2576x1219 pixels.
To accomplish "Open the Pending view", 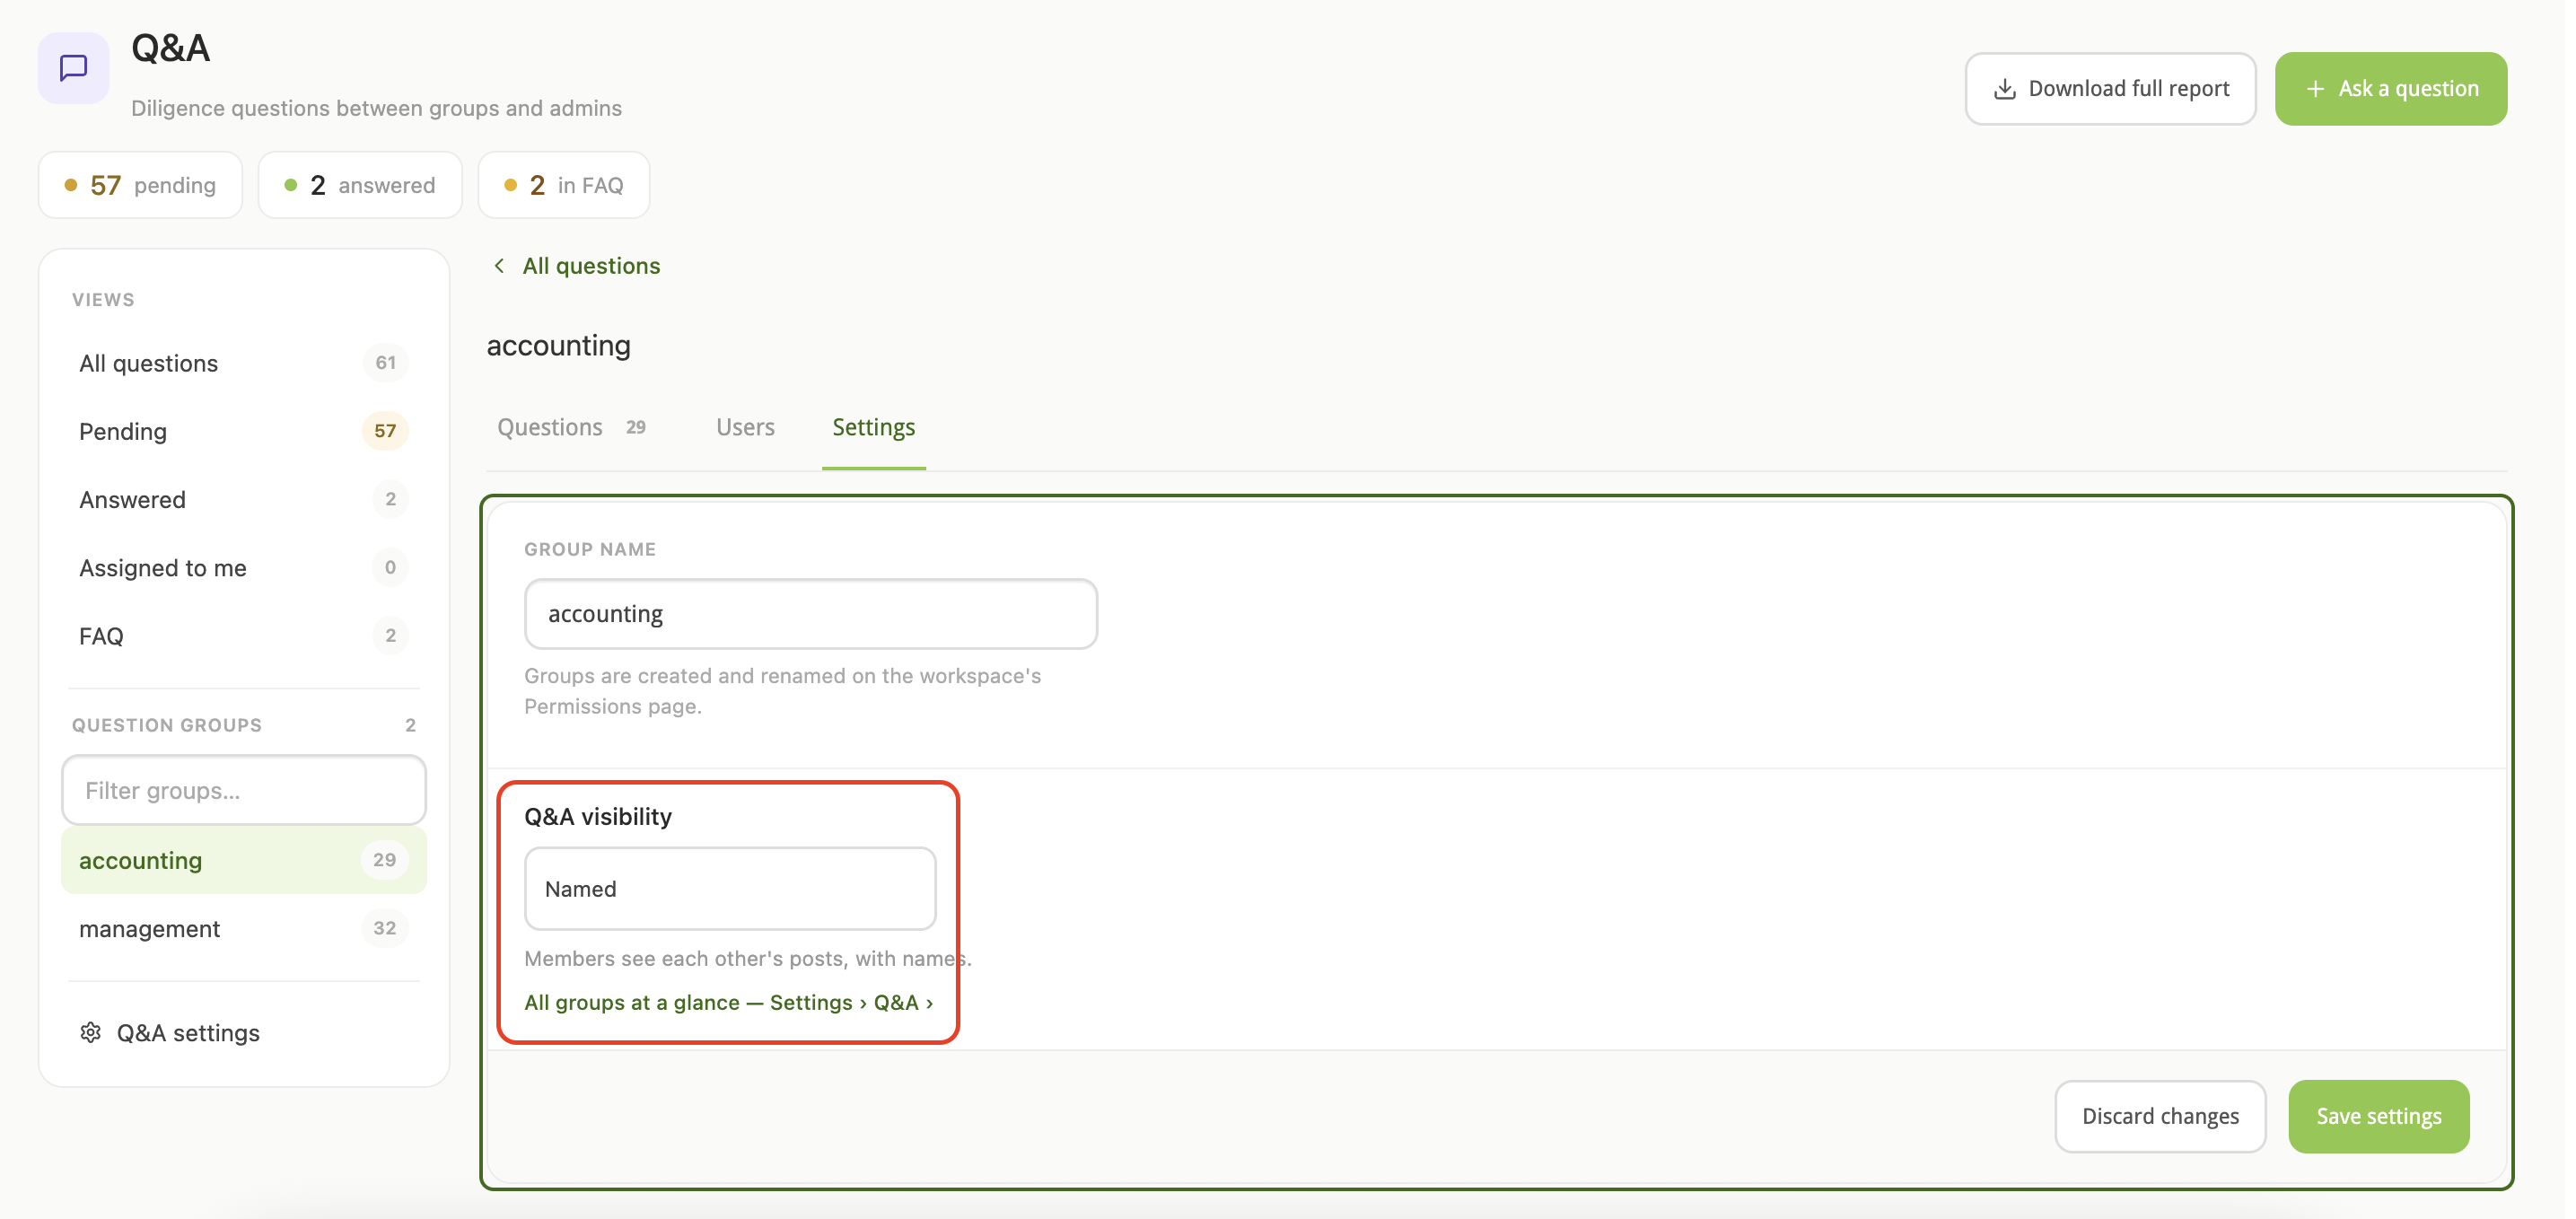I will [x=243, y=431].
